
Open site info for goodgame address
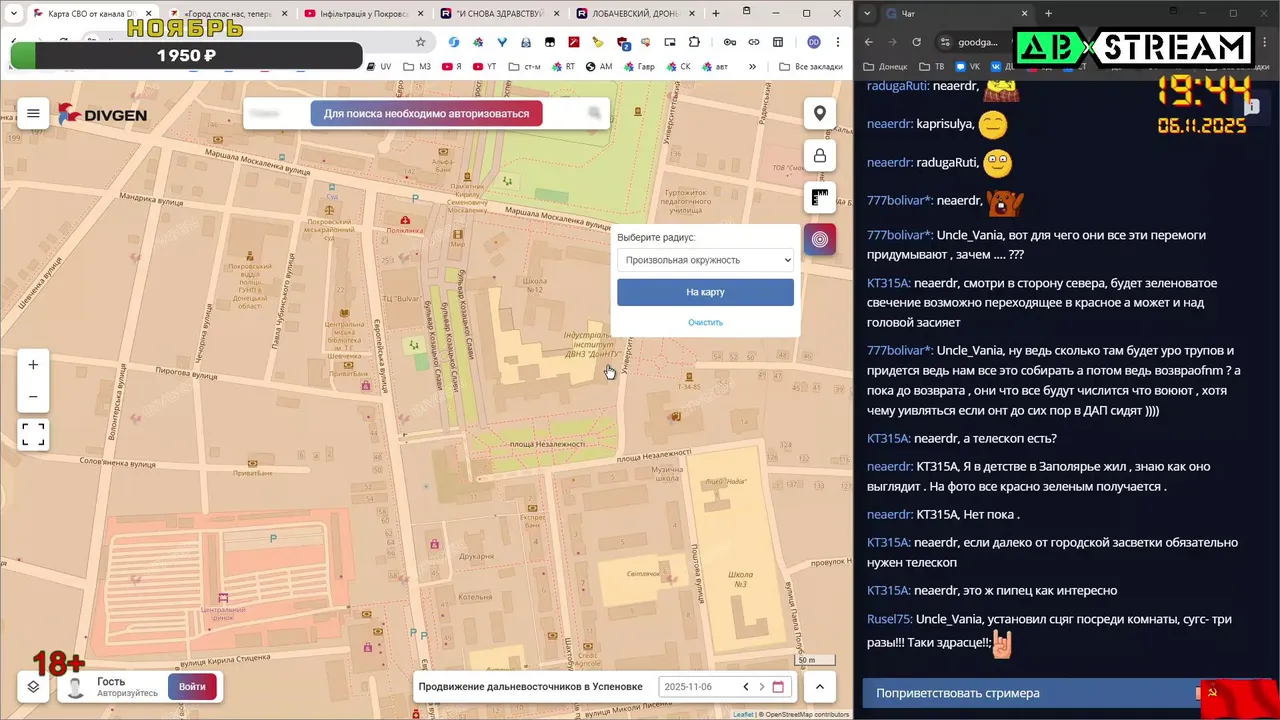945,42
